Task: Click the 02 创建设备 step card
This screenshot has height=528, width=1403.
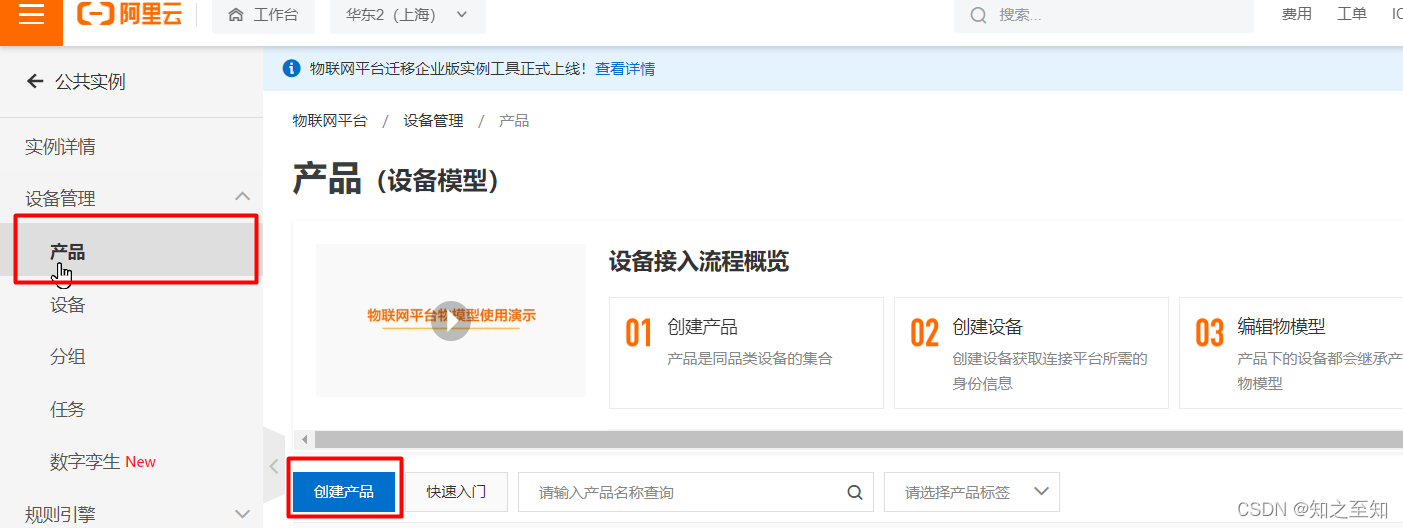Action: [1031, 352]
